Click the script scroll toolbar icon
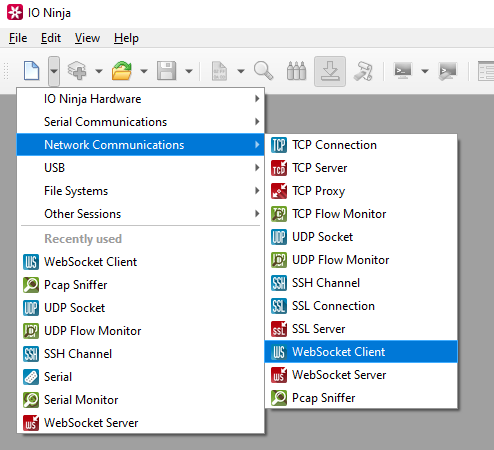The image size is (494, 450). click(363, 71)
